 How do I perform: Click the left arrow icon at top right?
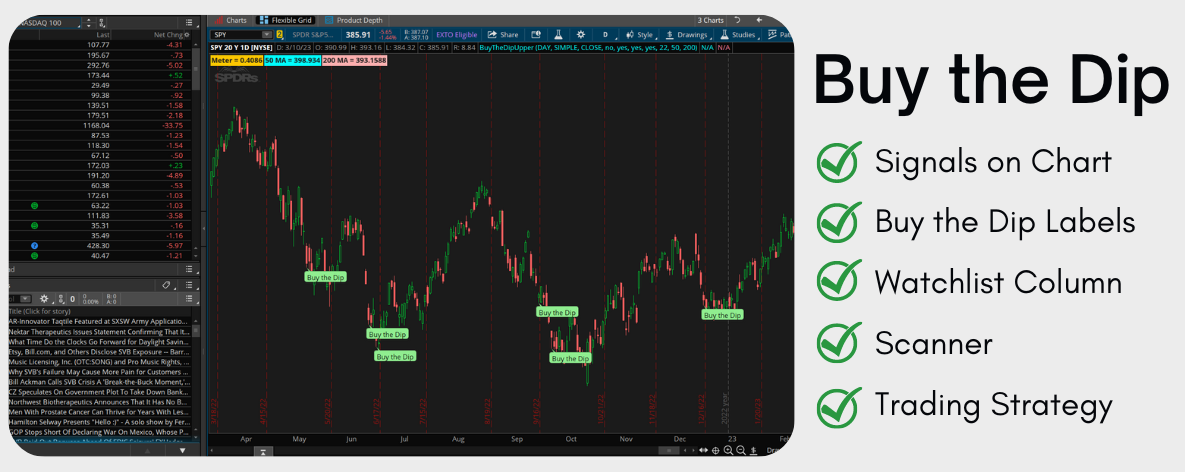click(759, 20)
